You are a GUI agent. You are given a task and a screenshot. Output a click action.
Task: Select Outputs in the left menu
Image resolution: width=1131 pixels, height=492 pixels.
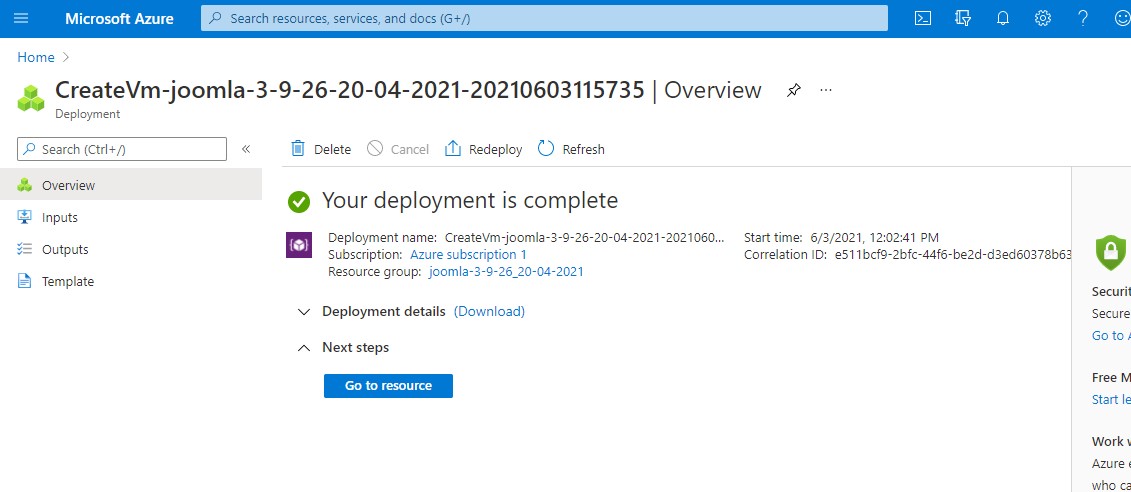click(x=131, y=250)
